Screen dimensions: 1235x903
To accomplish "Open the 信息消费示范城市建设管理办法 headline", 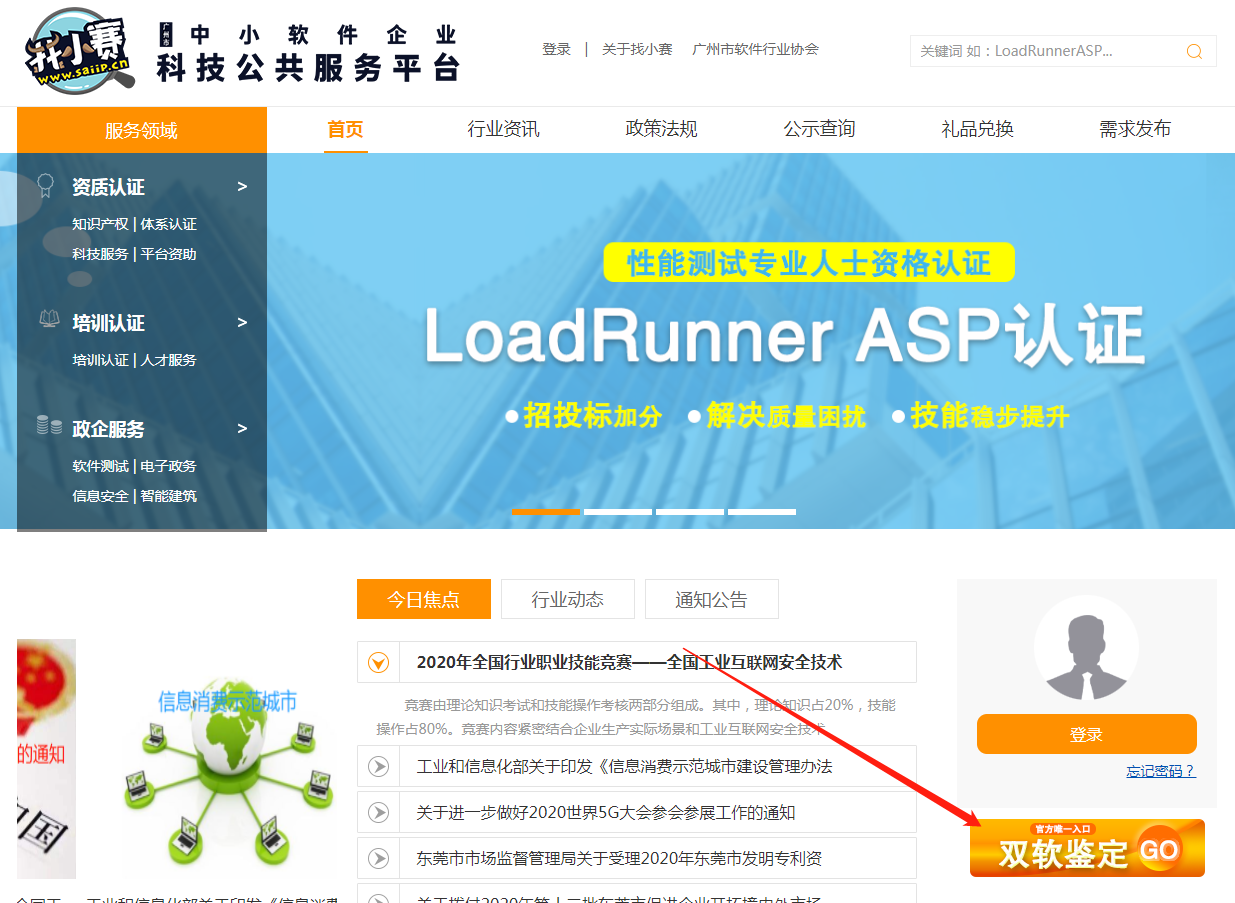I will [624, 766].
